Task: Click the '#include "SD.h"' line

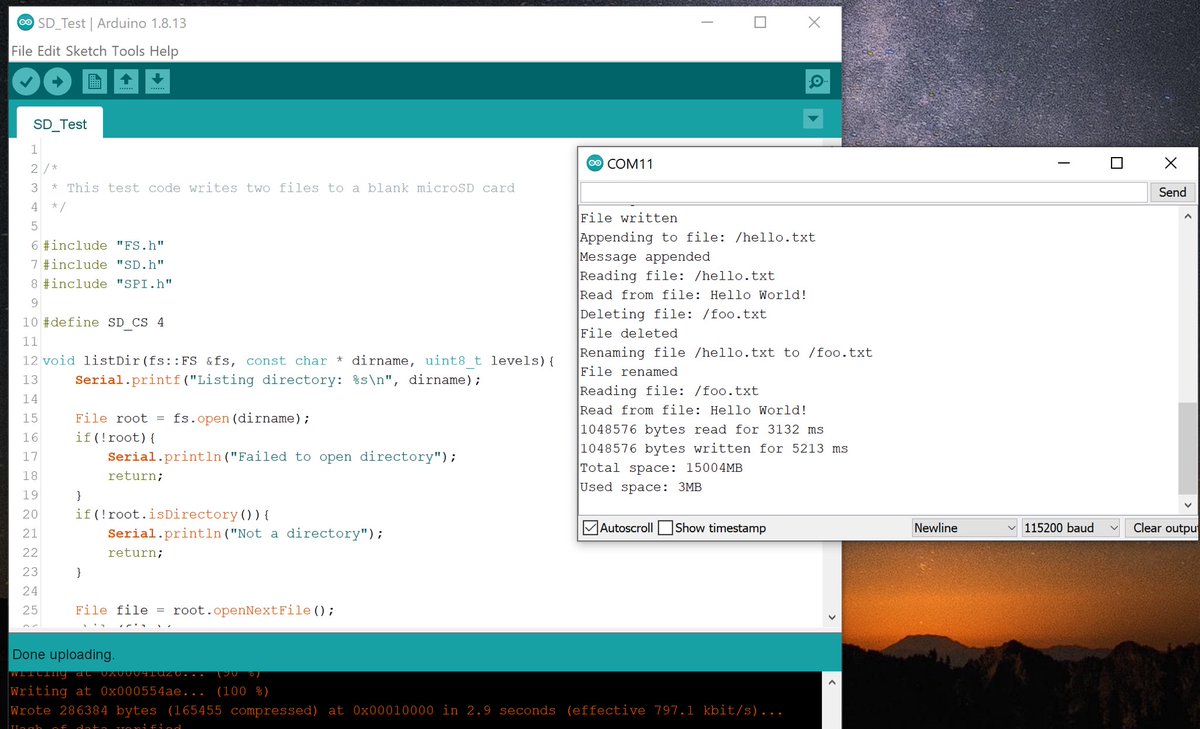Action: click(x=102, y=264)
